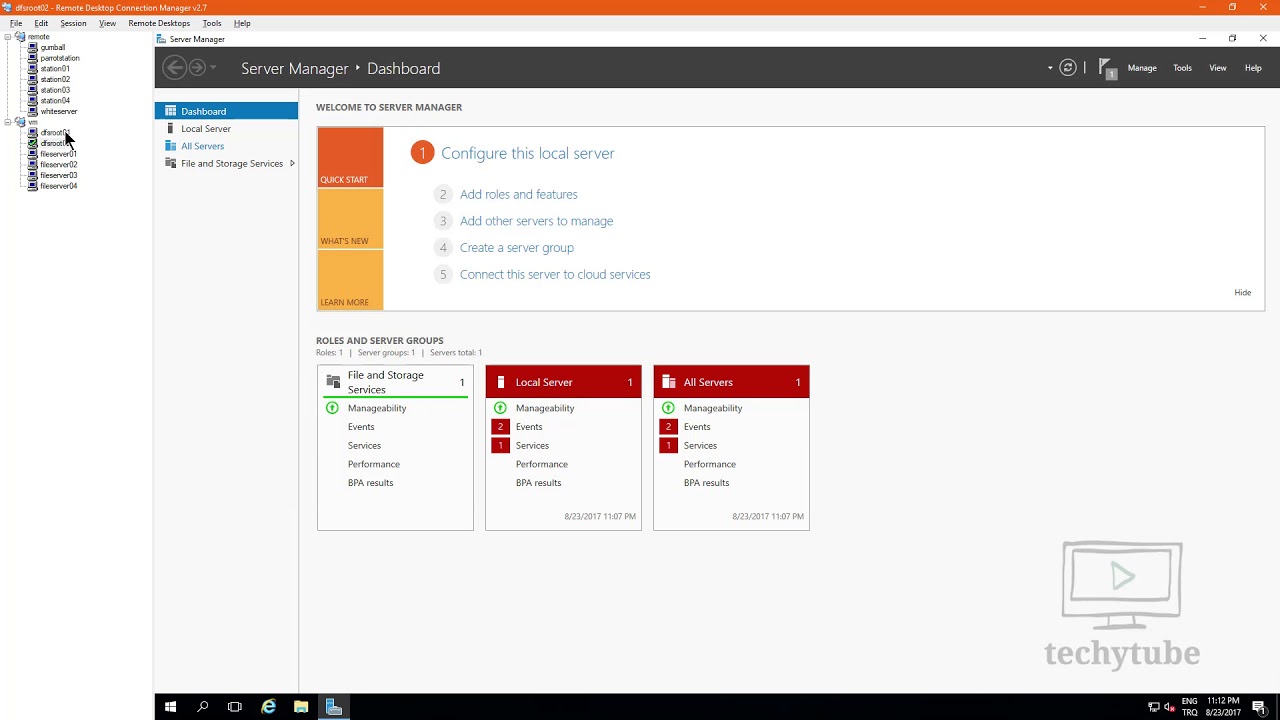Click the File and Storage Services tile header
1280x720 pixels.
click(x=395, y=382)
